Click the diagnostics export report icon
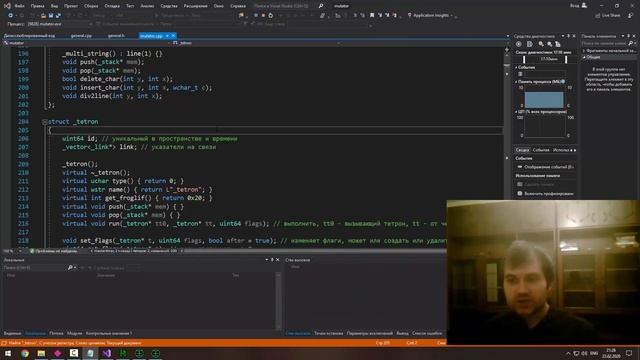 click(x=529, y=44)
